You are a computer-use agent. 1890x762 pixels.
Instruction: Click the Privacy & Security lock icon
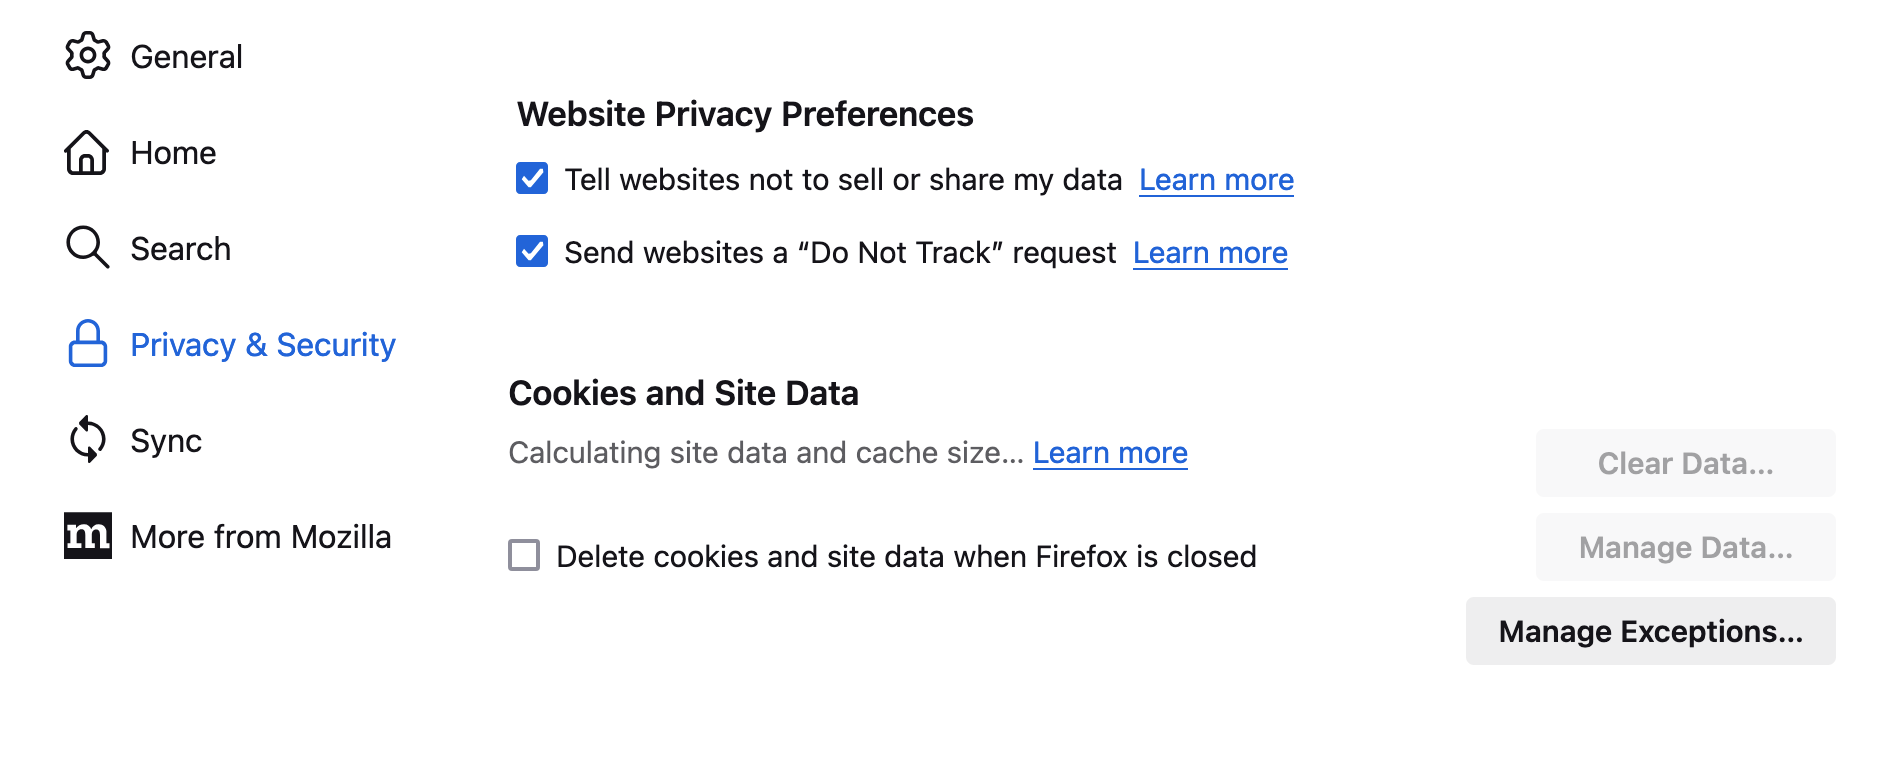[x=87, y=344]
